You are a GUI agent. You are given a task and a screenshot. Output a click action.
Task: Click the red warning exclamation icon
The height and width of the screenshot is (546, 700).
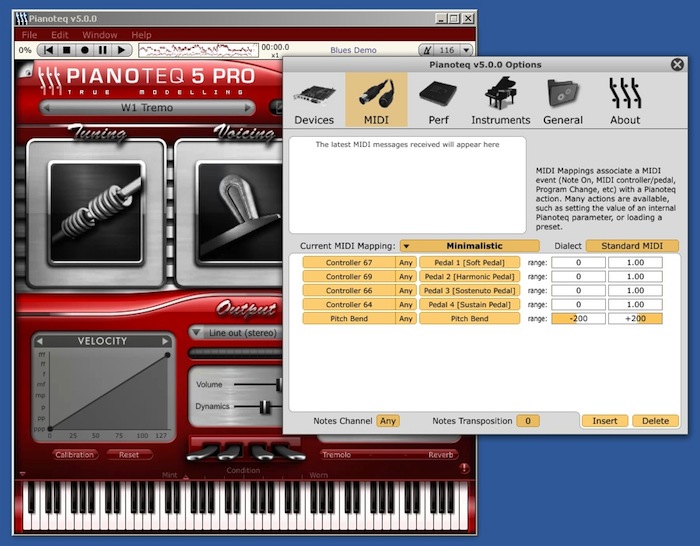click(464, 468)
